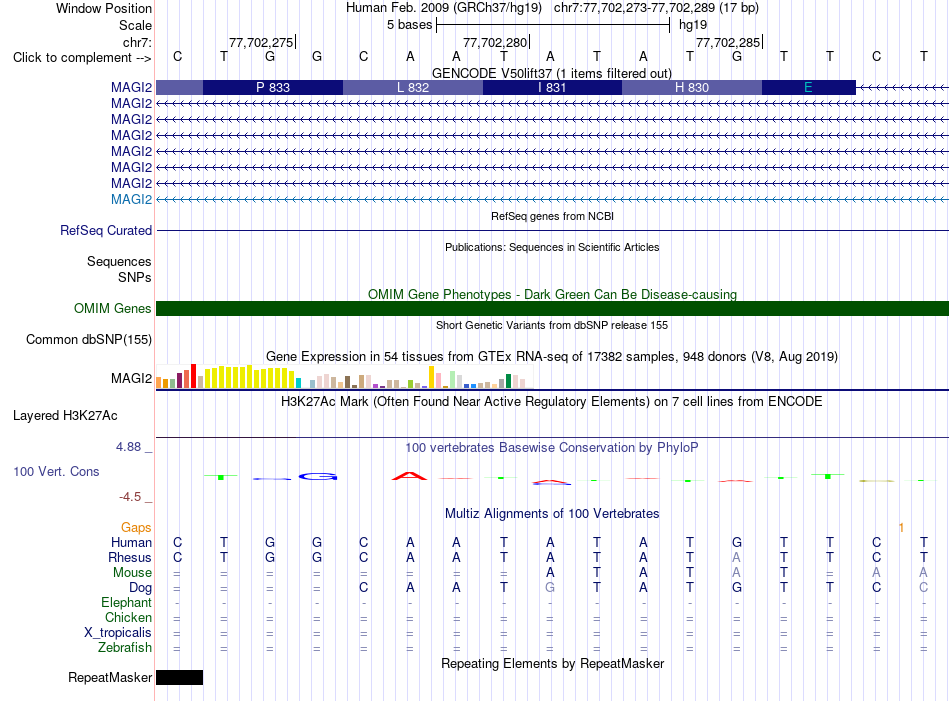The width and height of the screenshot is (950, 701).
Task: Click the RepeatMasker track label
Action: (x=110, y=677)
